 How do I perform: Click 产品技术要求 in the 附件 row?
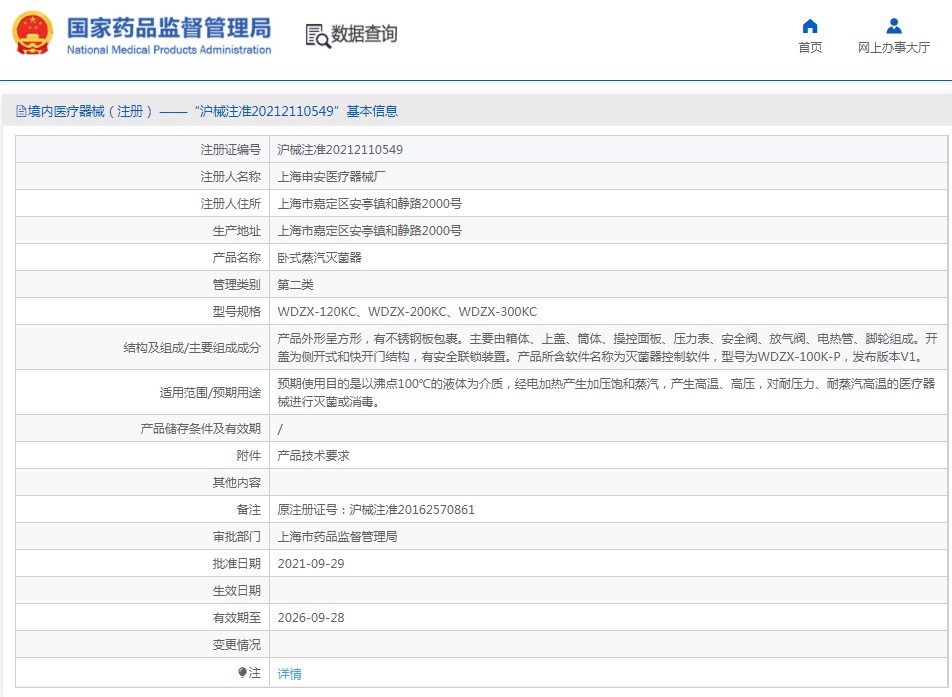pyautogui.click(x=313, y=455)
